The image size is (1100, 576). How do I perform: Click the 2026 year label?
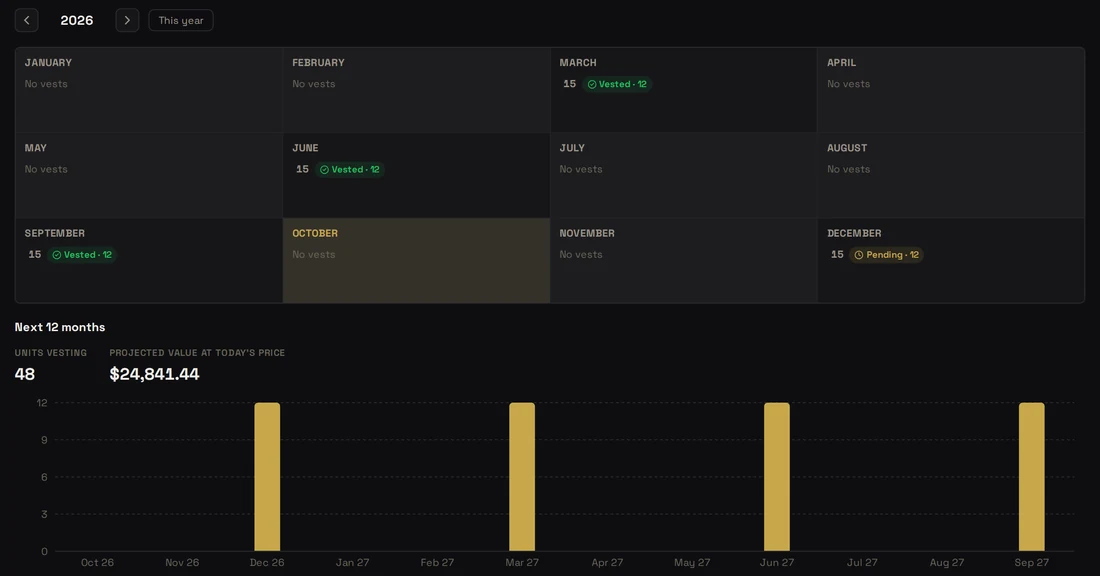76,20
